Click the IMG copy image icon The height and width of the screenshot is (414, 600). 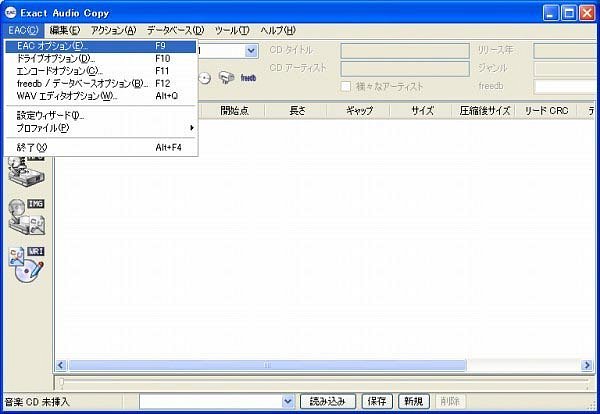(27, 217)
